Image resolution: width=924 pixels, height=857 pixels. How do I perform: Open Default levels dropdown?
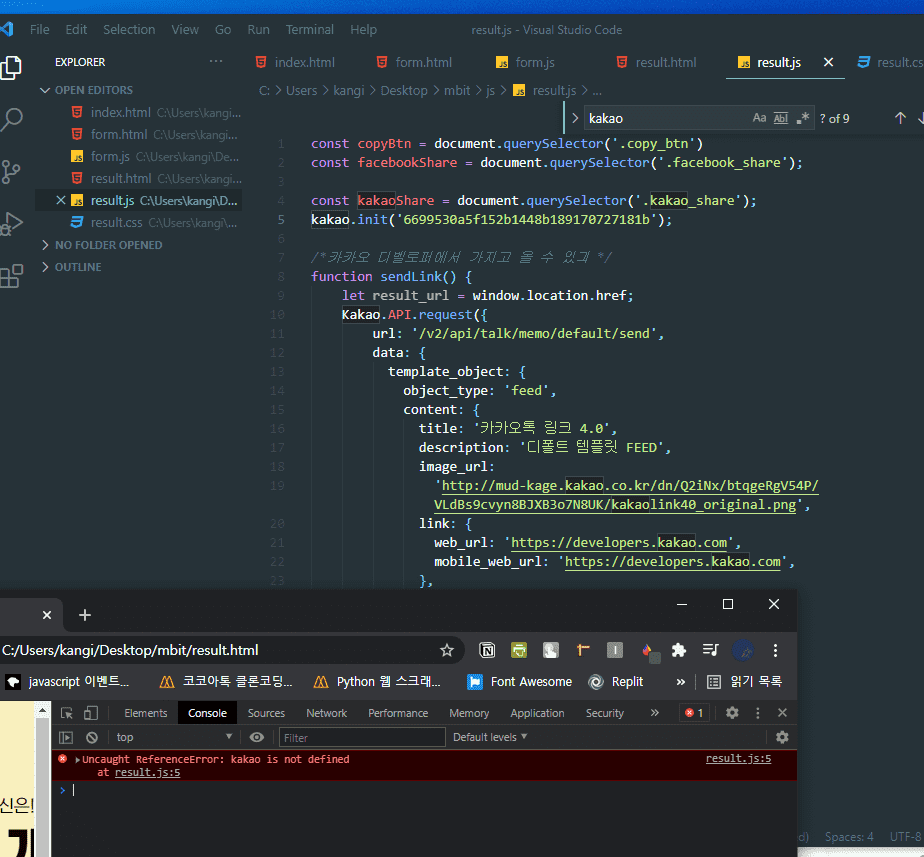pyautogui.click(x=490, y=737)
